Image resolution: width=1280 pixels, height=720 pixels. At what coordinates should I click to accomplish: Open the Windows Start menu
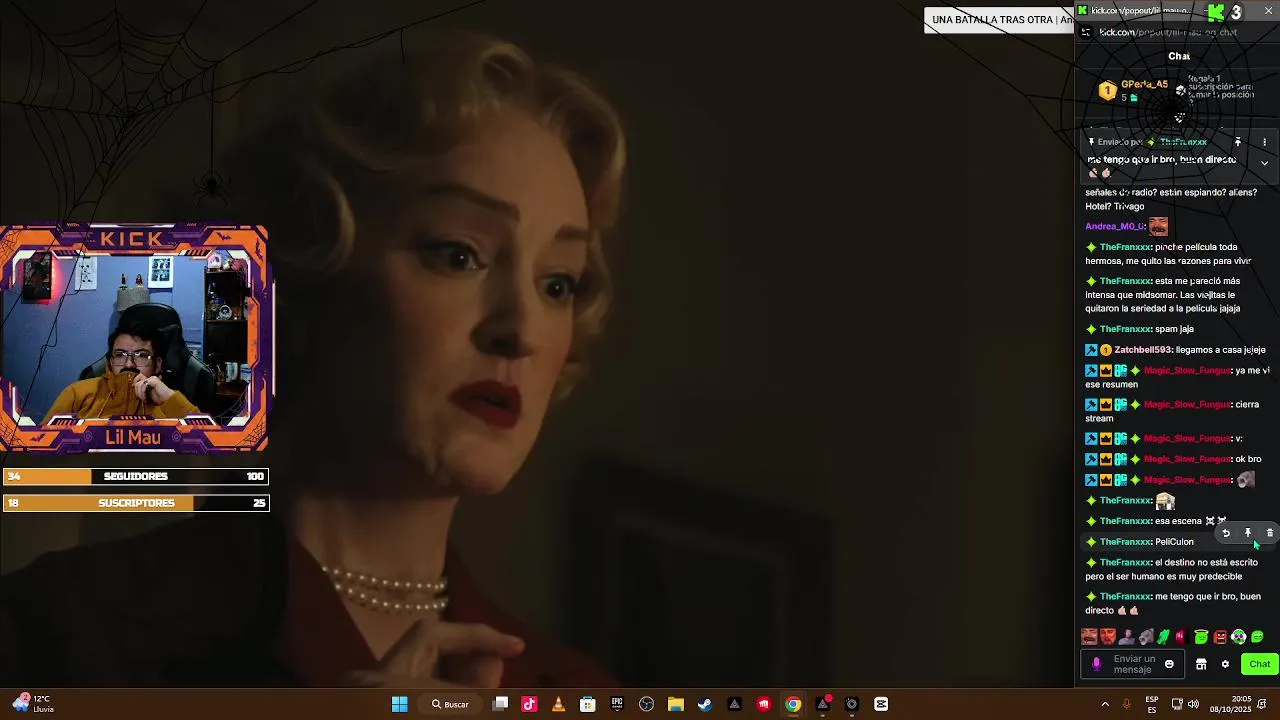399,704
